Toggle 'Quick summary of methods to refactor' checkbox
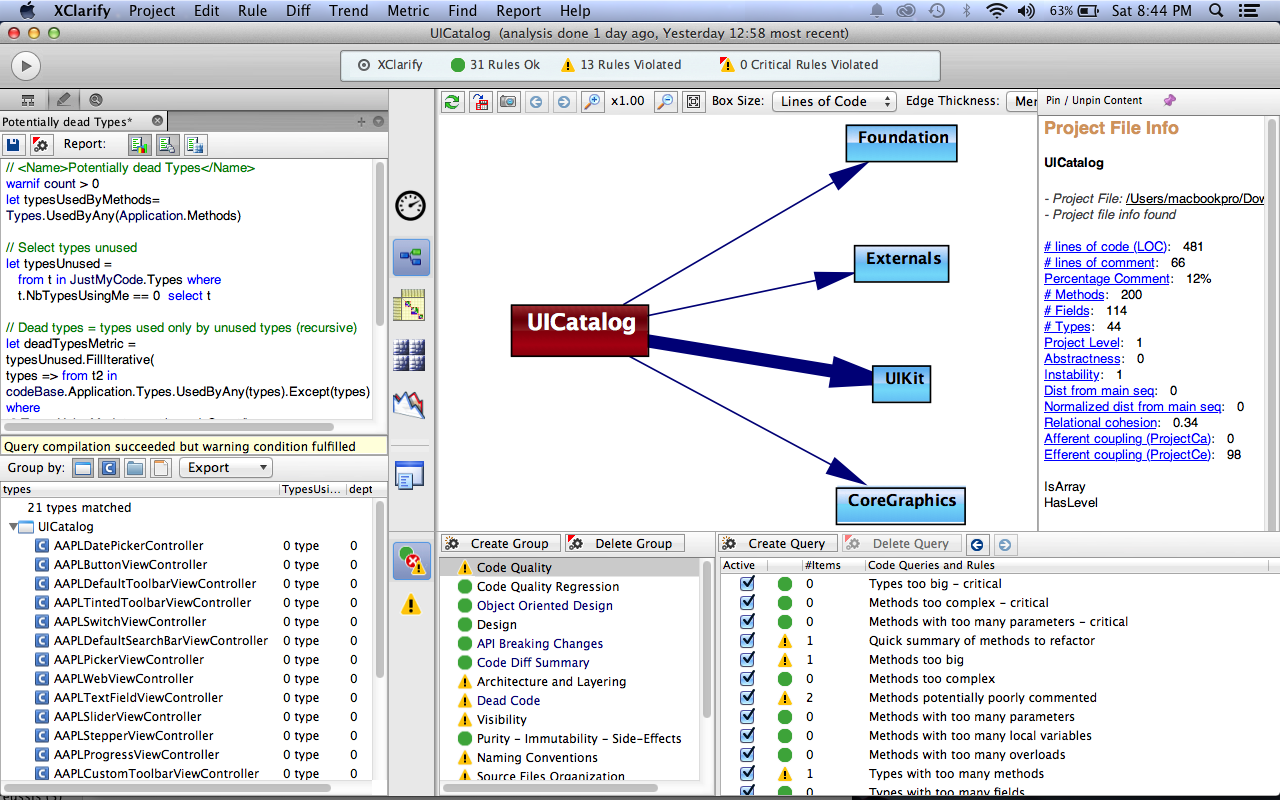Image resolution: width=1280 pixels, height=800 pixels. [x=747, y=641]
